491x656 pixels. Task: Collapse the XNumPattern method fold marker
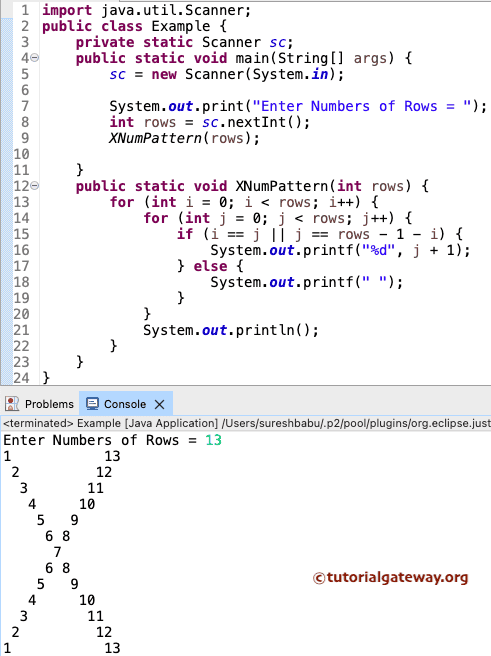[x=35, y=186]
